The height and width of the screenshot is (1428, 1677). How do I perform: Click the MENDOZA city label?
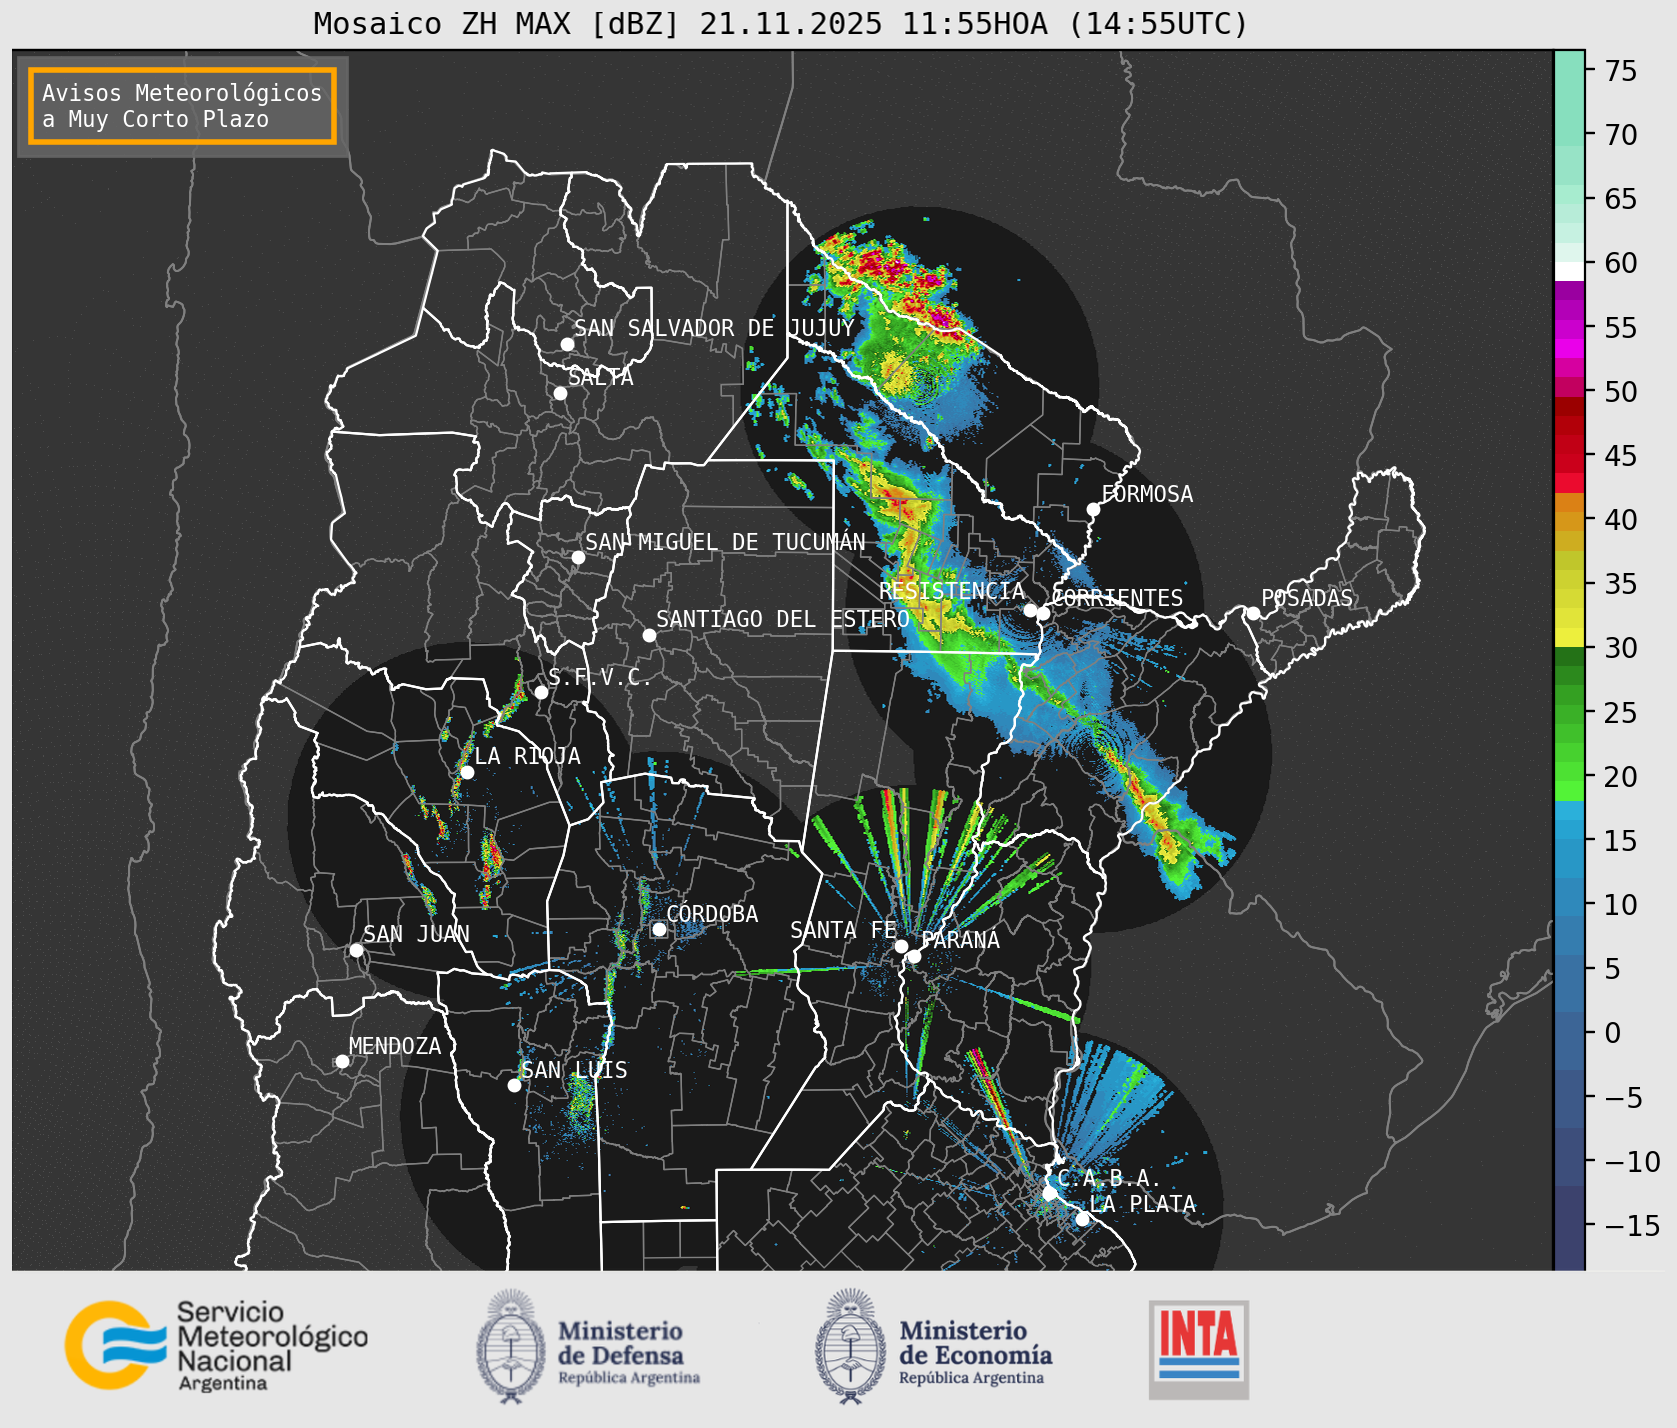[x=395, y=1046]
